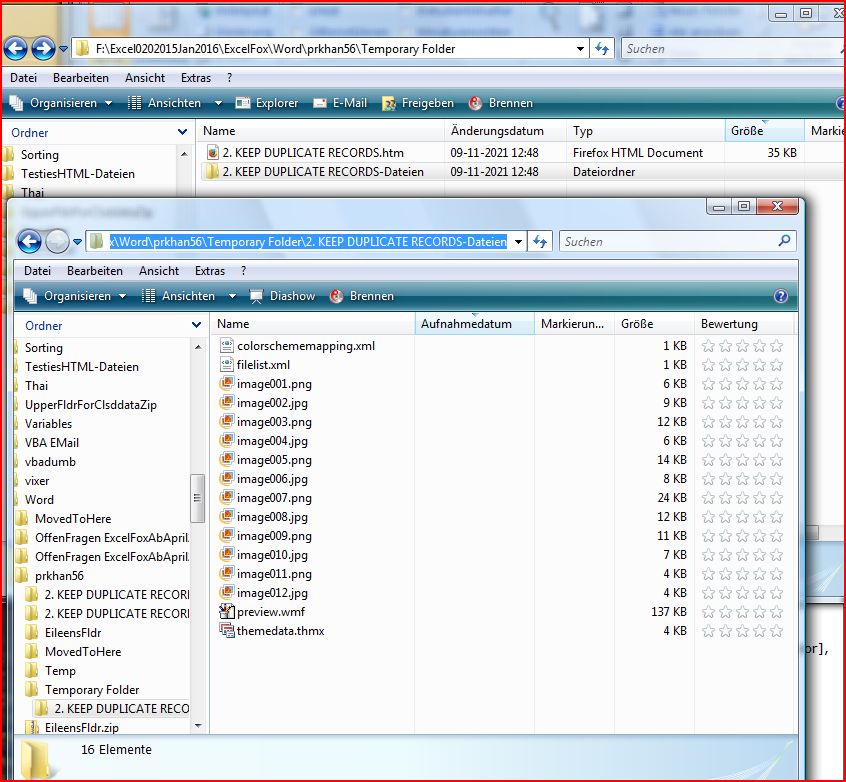Rate preview.wmf with three stars
846x782 pixels.
click(742, 612)
